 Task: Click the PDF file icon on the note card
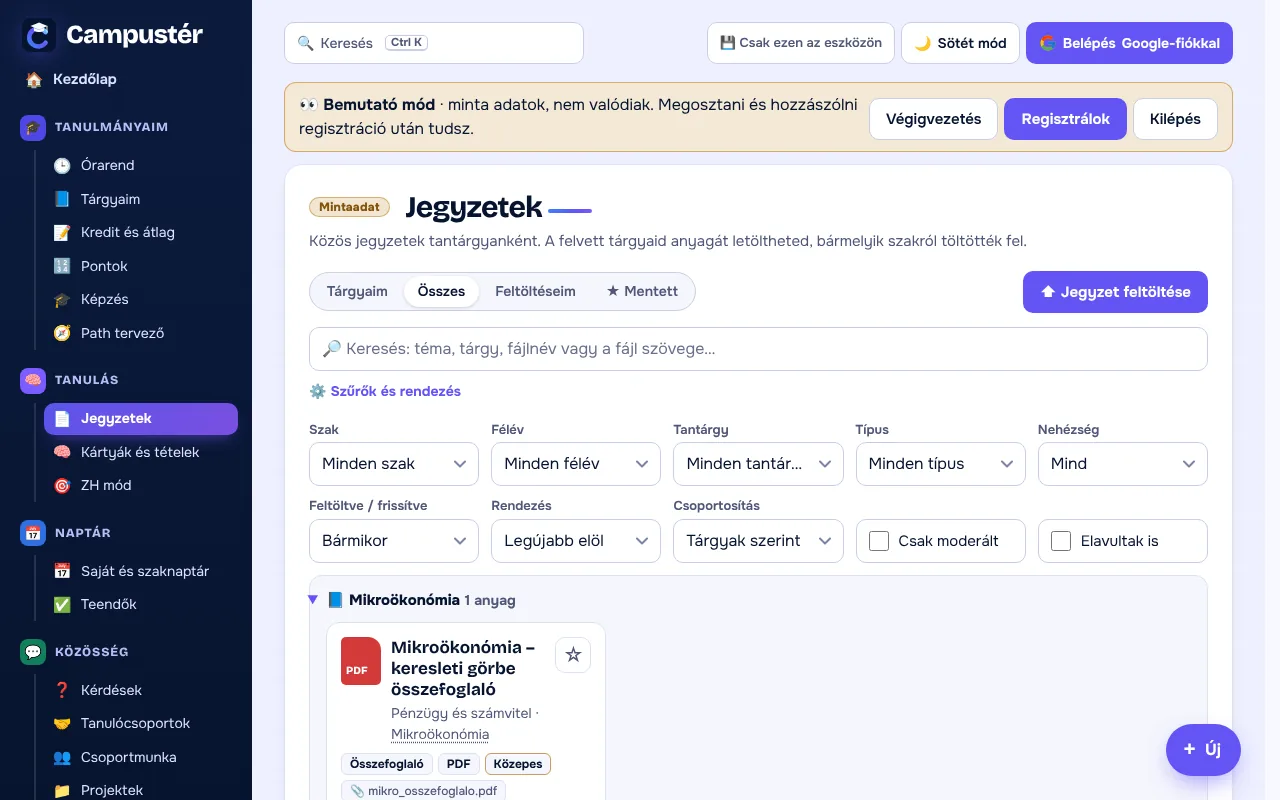(x=361, y=661)
